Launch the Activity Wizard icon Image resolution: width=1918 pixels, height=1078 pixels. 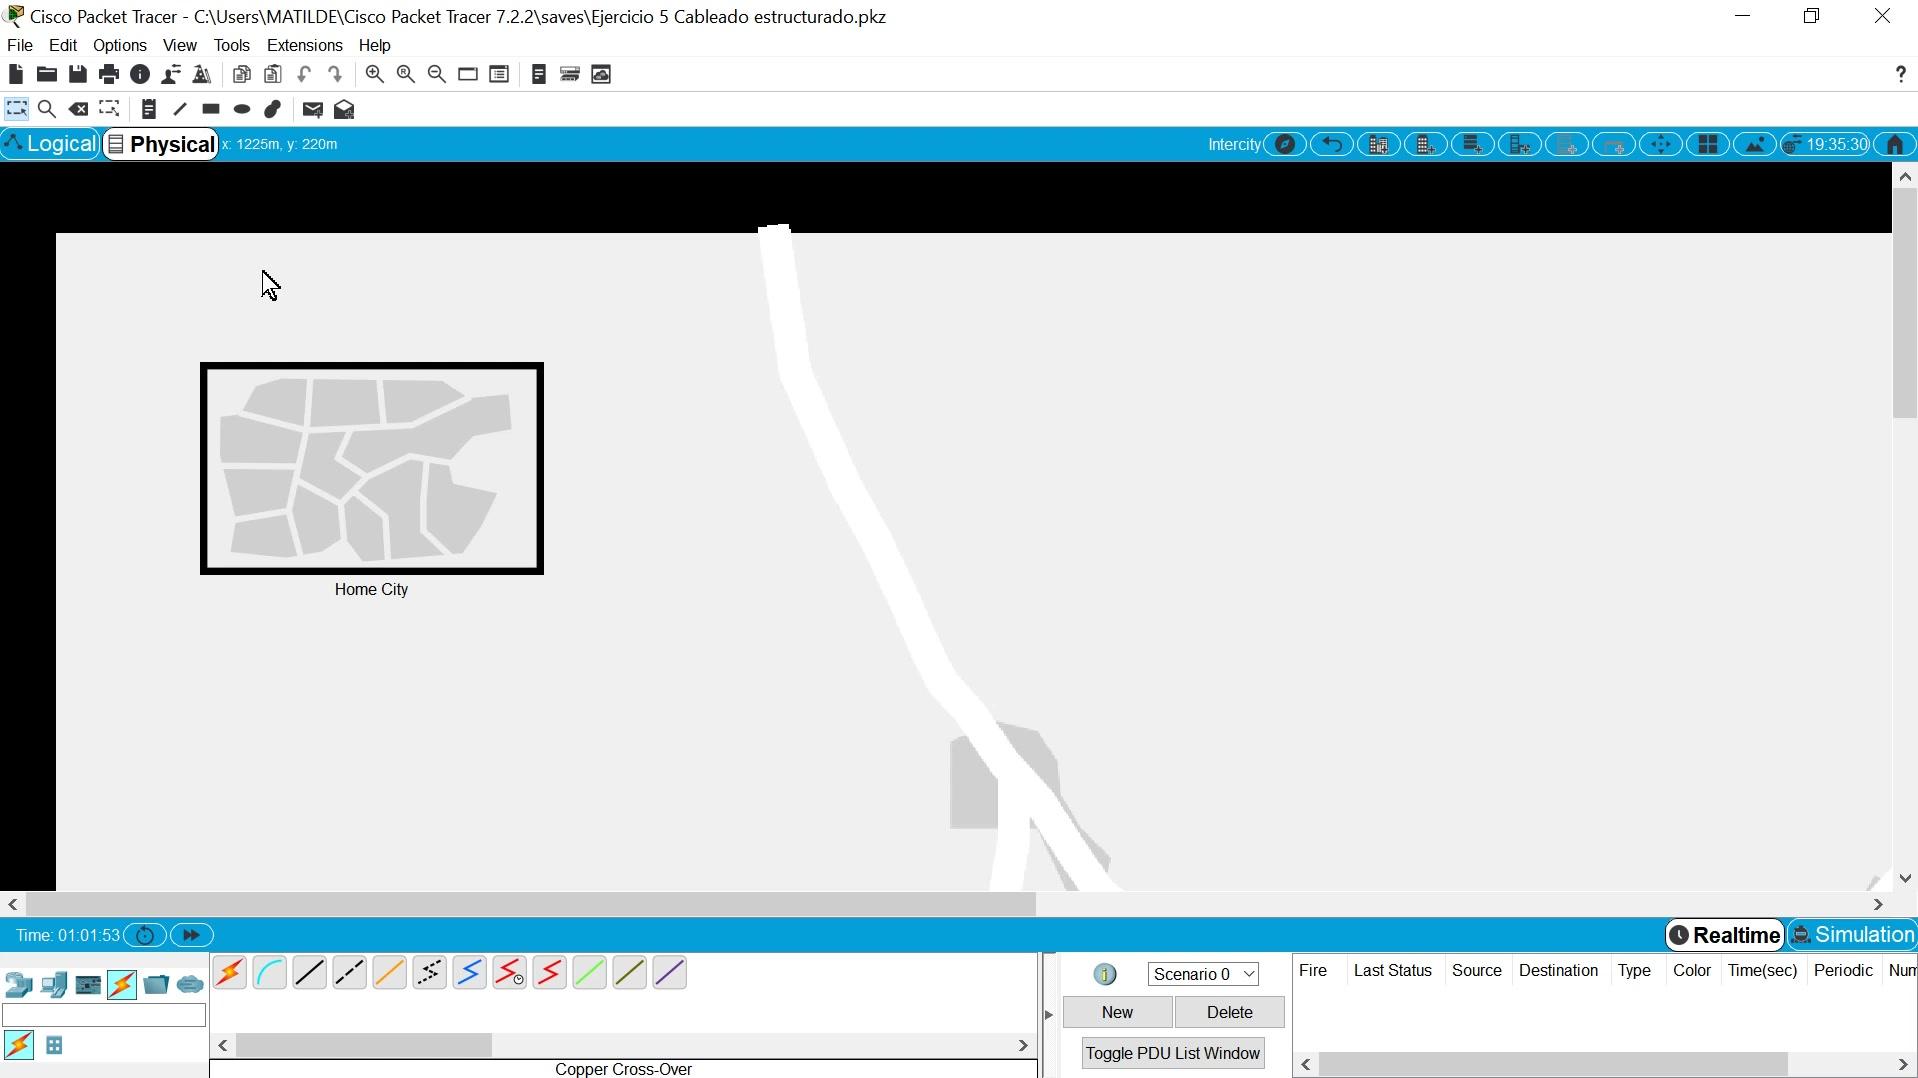coord(171,75)
